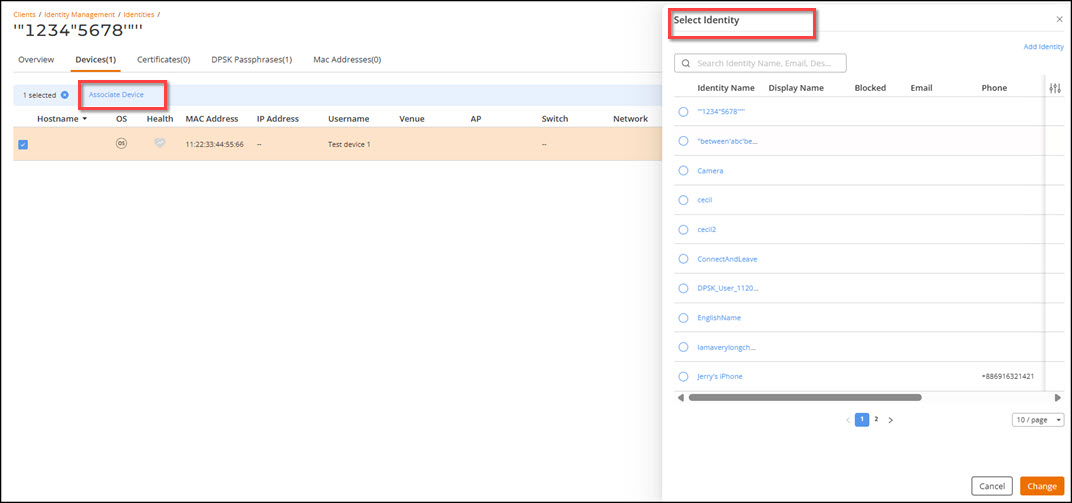Viewport: 1072px width, 503px height.
Task: Click the Associate Device link
Action: (x=116, y=94)
